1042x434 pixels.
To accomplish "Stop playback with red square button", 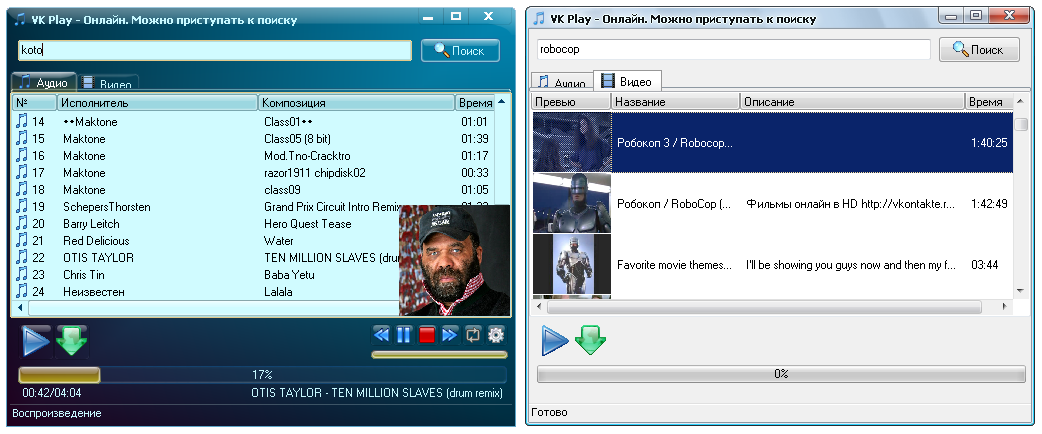I will [x=427, y=334].
